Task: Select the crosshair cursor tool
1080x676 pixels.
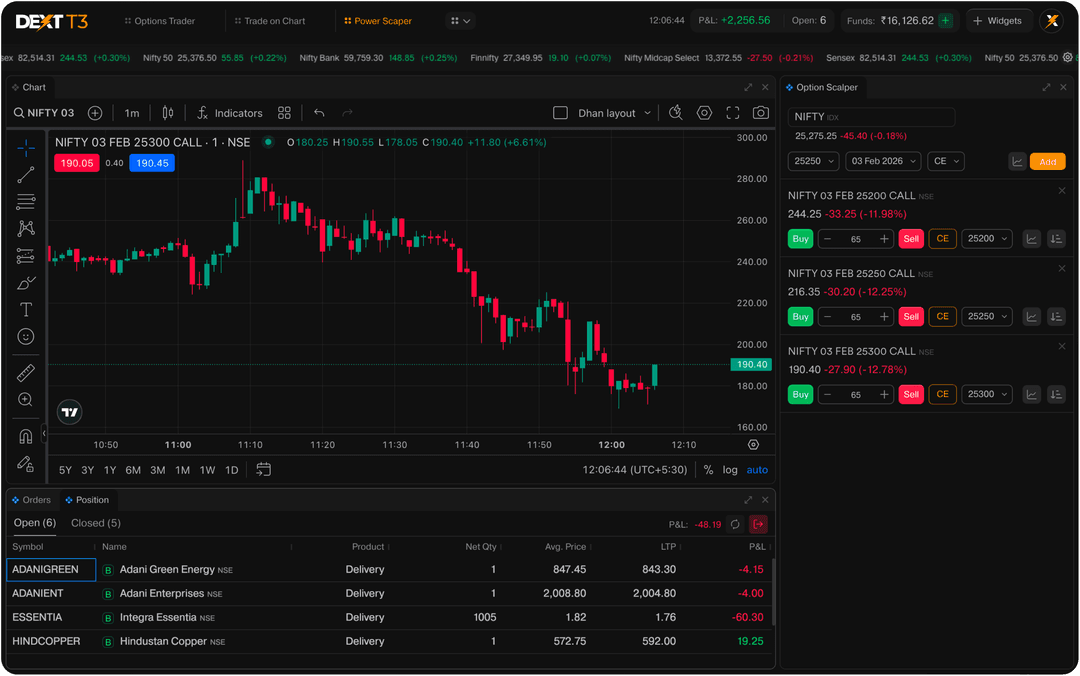Action: [26, 147]
